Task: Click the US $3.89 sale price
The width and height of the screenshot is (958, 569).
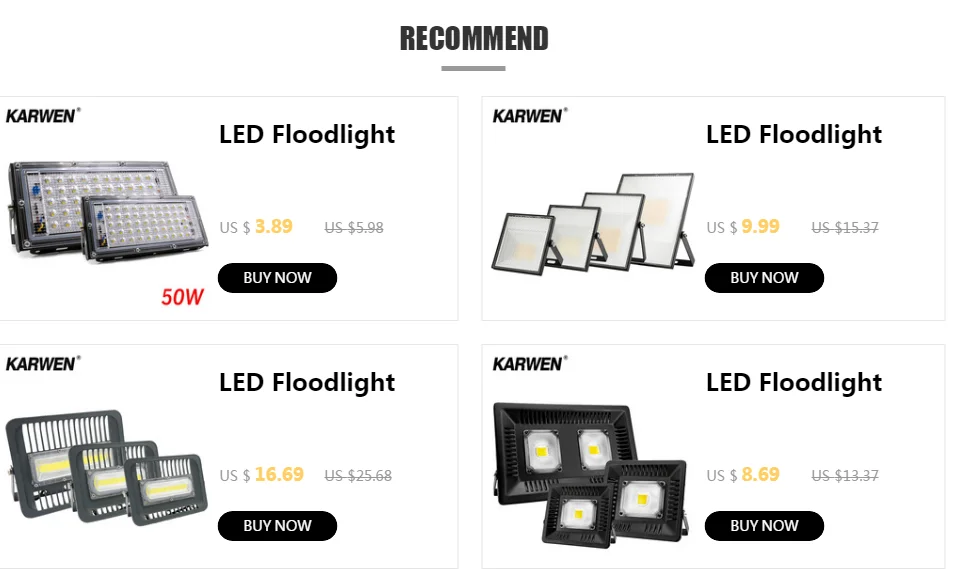Action: pyautogui.click(x=257, y=227)
